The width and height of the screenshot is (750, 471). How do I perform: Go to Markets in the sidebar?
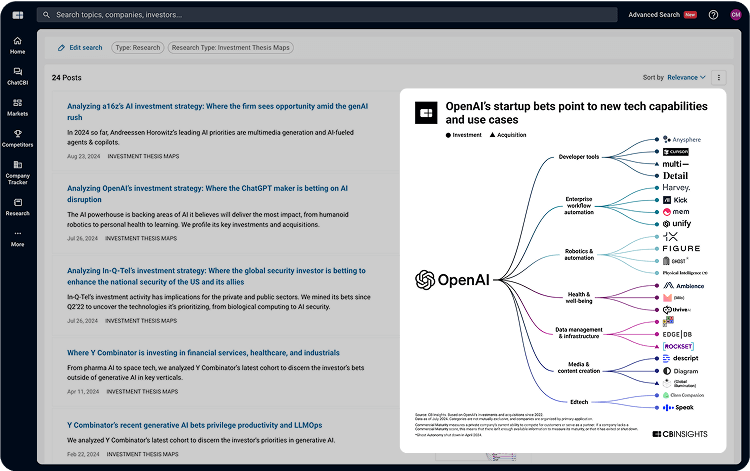click(x=17, y=107)
